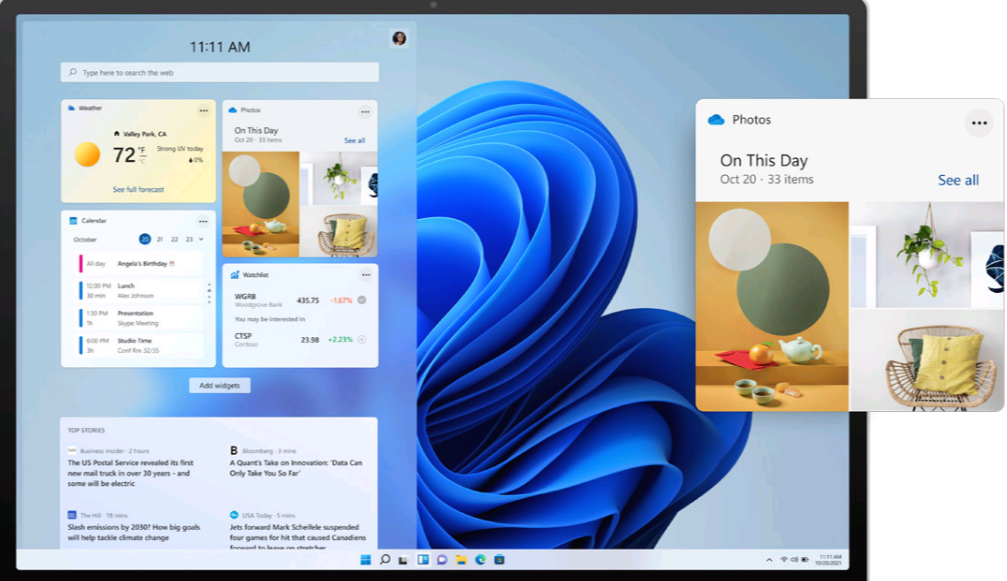Switch temperature unit to °C
Screen dimensions: 1007x581
coord(142,160)
